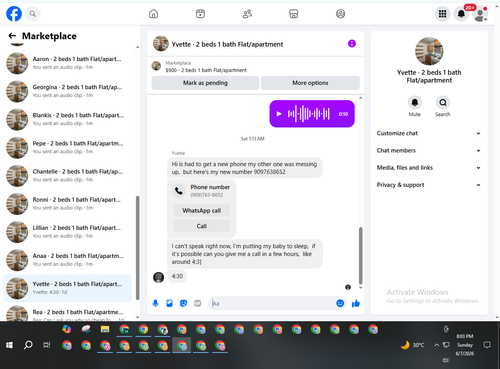Open weather 30°C taskbar widget
The image size is (500, 369).
[x=413, y=345]
